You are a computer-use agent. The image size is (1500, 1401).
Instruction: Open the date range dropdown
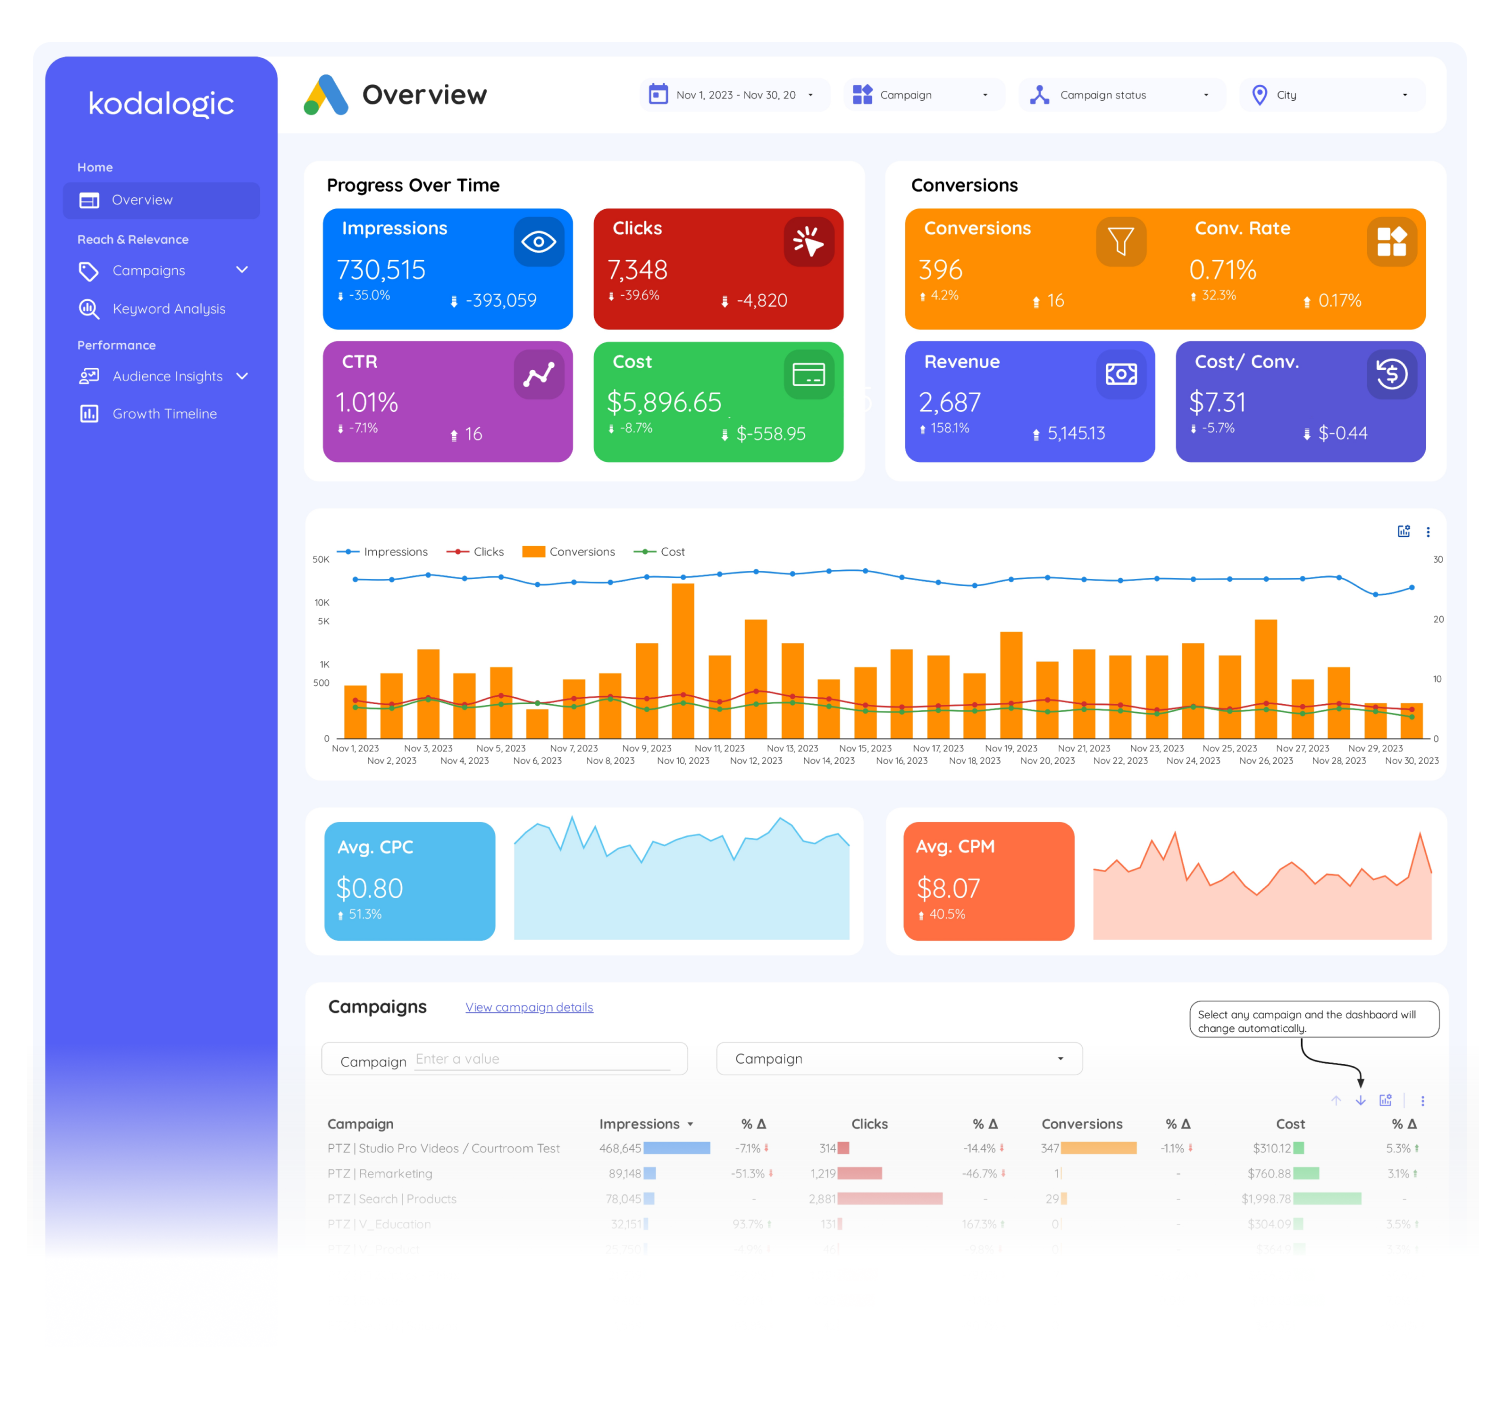pos(735,95)
